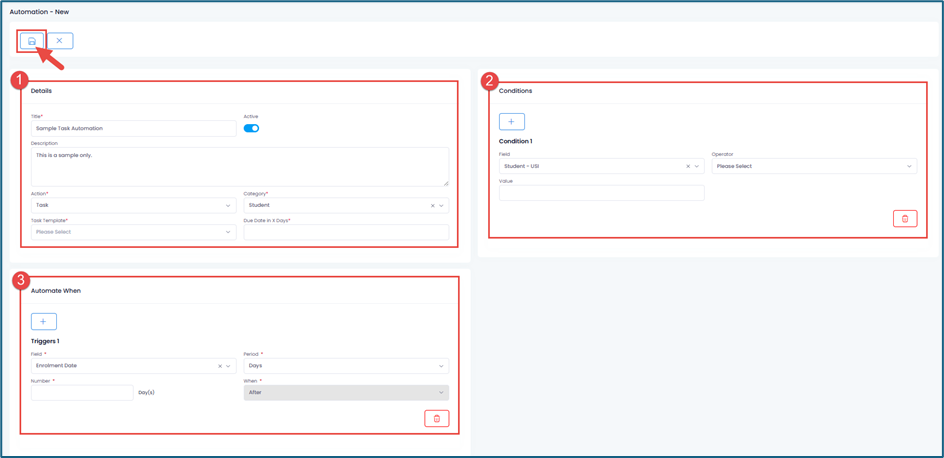Clear the Student category selection
944x458 pixels.
432,206
